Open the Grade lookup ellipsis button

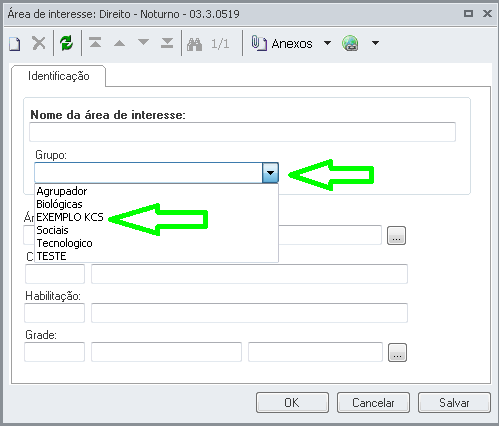coord(397,352)
